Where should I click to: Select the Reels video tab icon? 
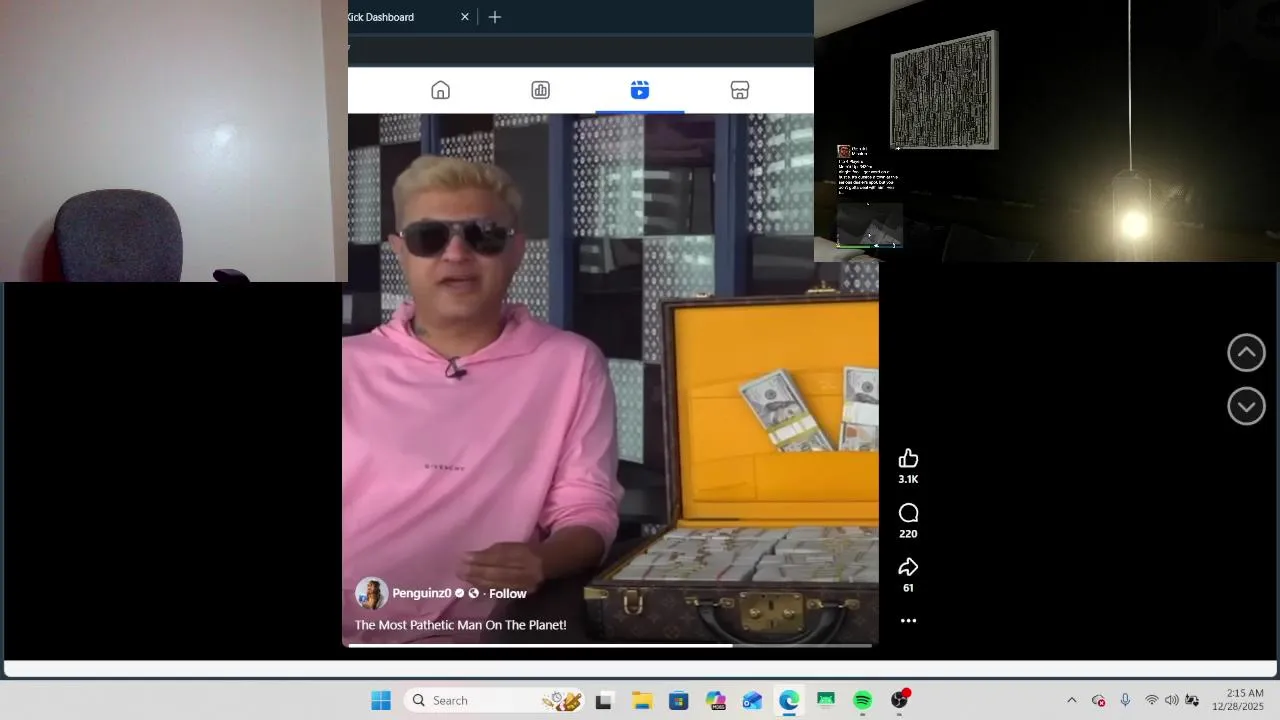[640, 91]
